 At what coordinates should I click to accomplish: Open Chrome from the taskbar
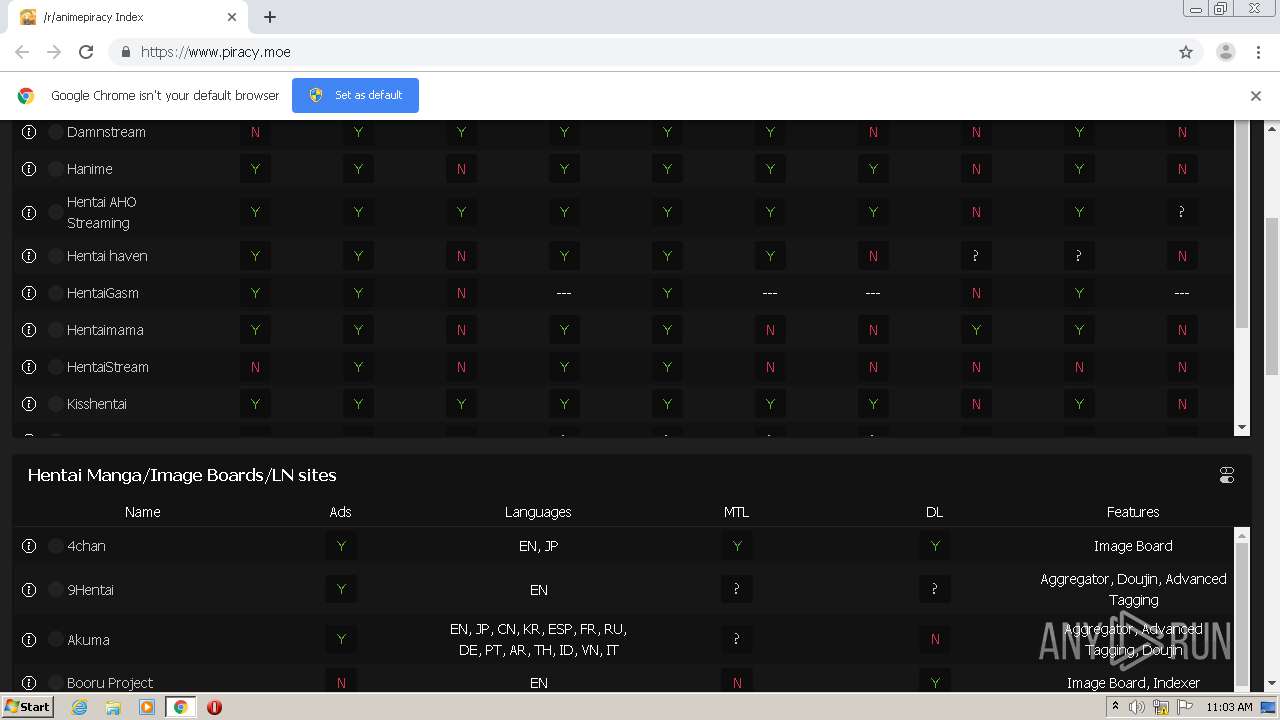coord(180,707)
